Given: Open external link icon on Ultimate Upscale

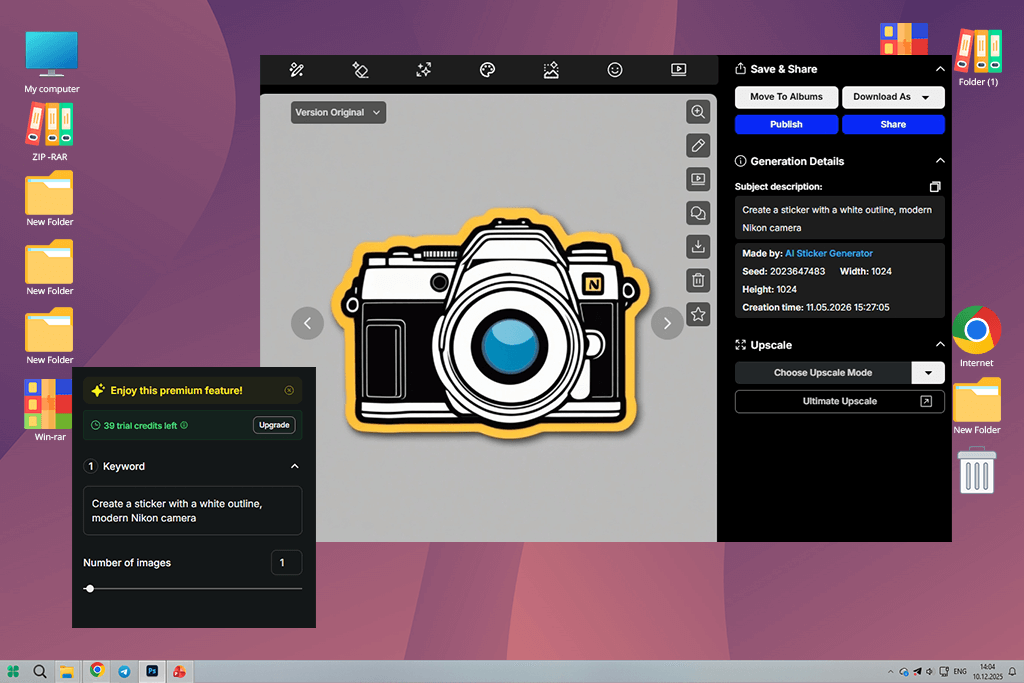Looking at the screenshot, I should [926, 402].
